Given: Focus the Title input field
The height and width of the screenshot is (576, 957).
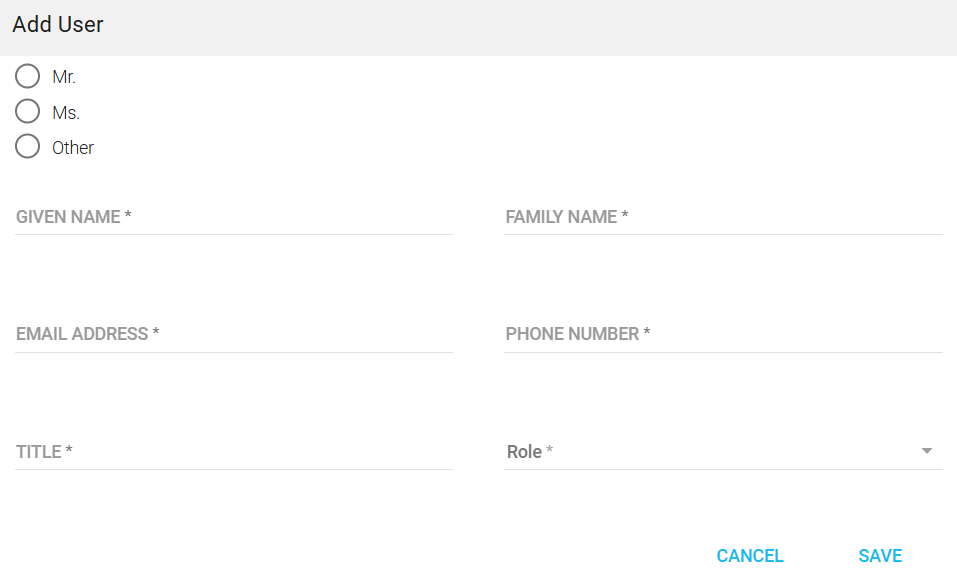Looking at the screenshot, I should [234, 452].
